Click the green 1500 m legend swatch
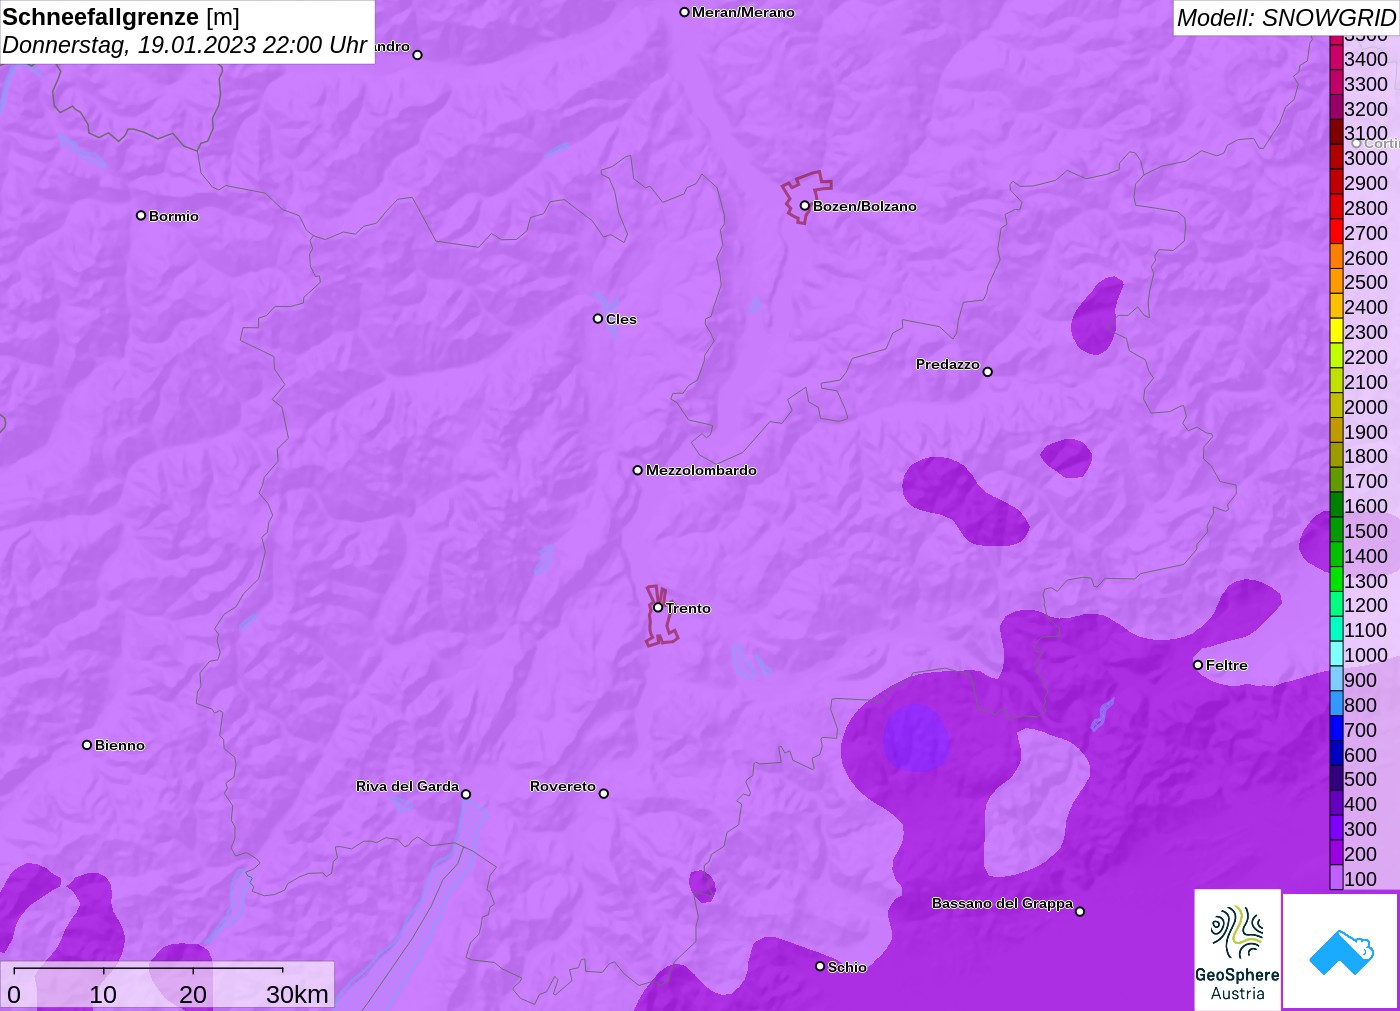The image size is (1400, 1011). point(1336,530)
